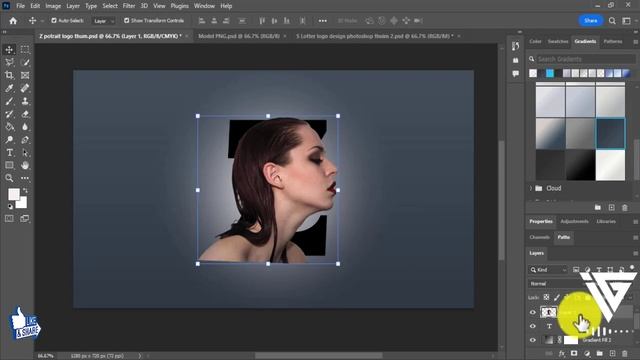Select the Move tool

[9, 49]
